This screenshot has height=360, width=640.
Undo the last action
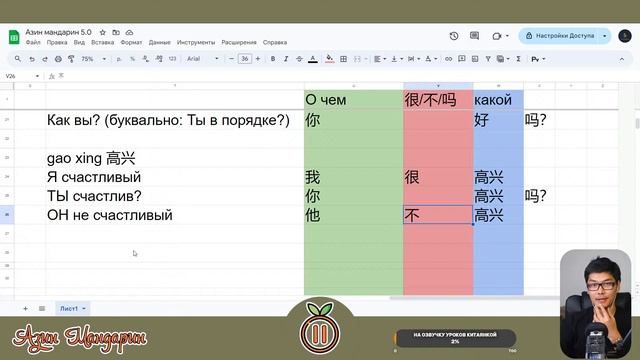click(32, 59)
